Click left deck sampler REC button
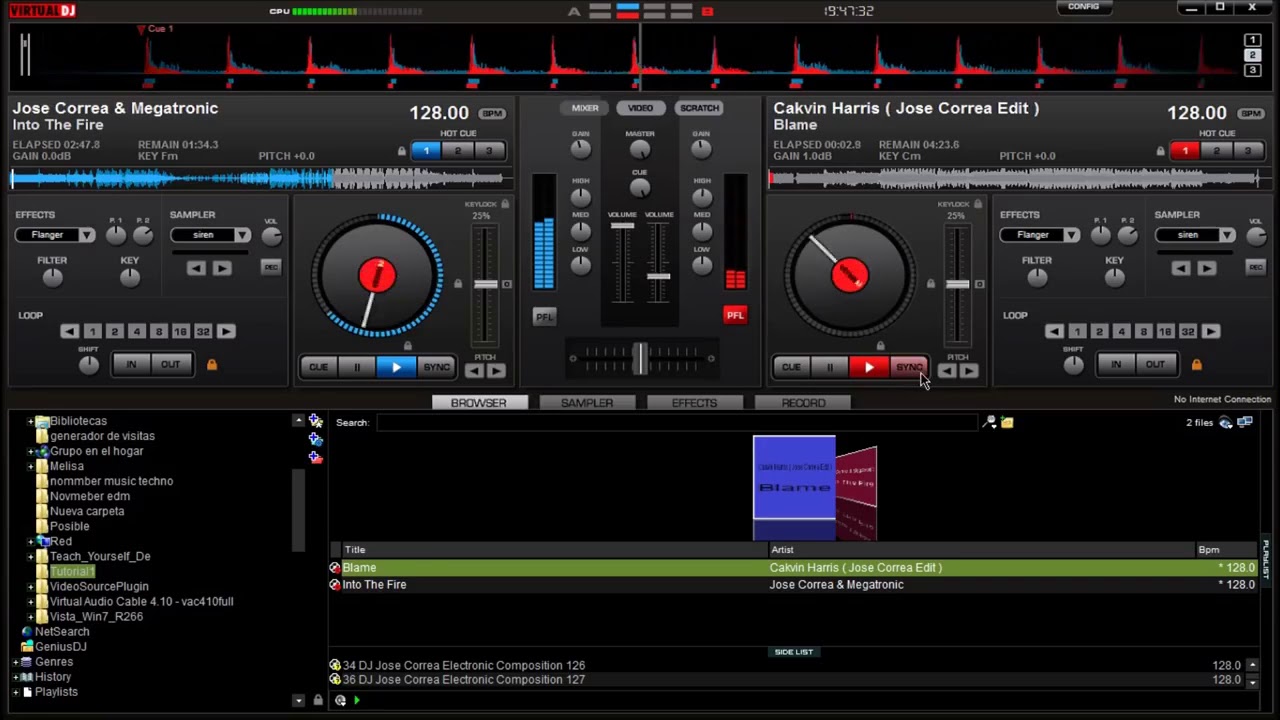The image size is (1280, 720). (271, 267)
